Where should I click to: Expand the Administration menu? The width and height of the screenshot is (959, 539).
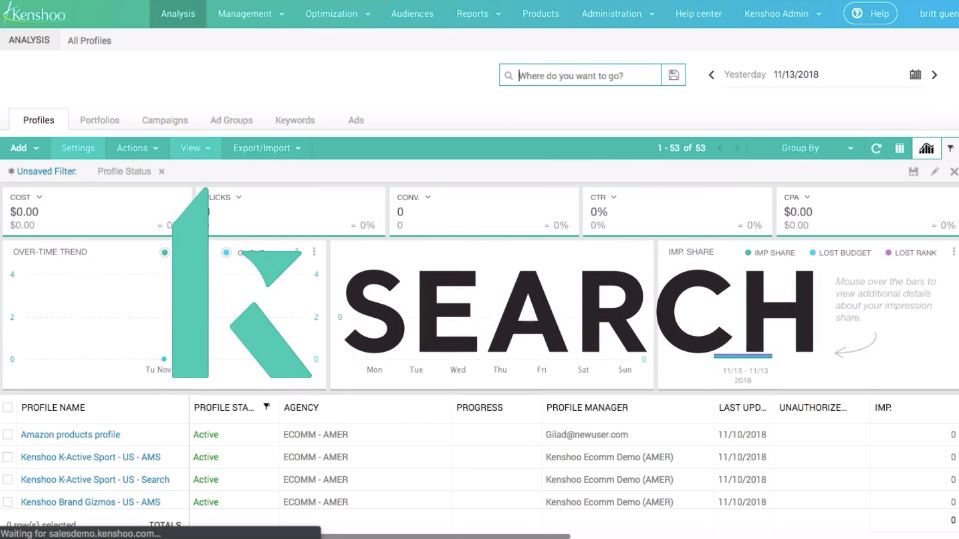617,13
